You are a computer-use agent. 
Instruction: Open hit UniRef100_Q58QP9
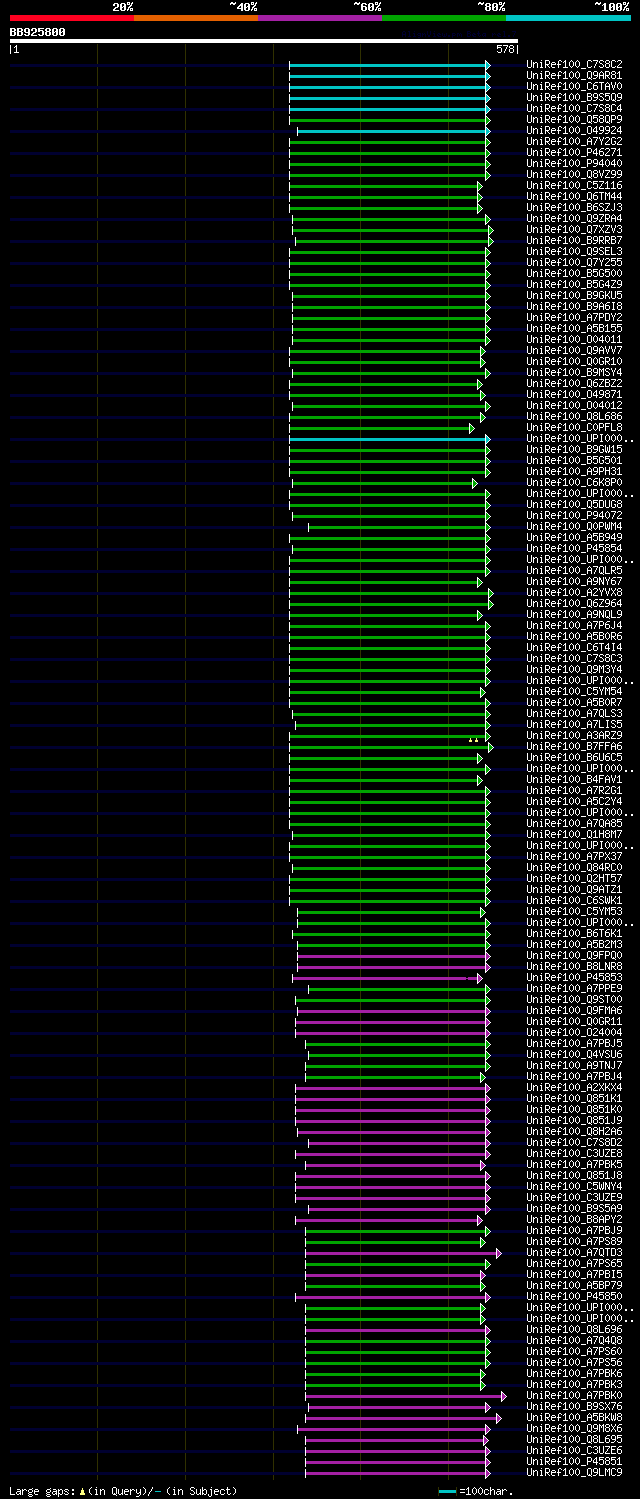click(x=574, y=120)
